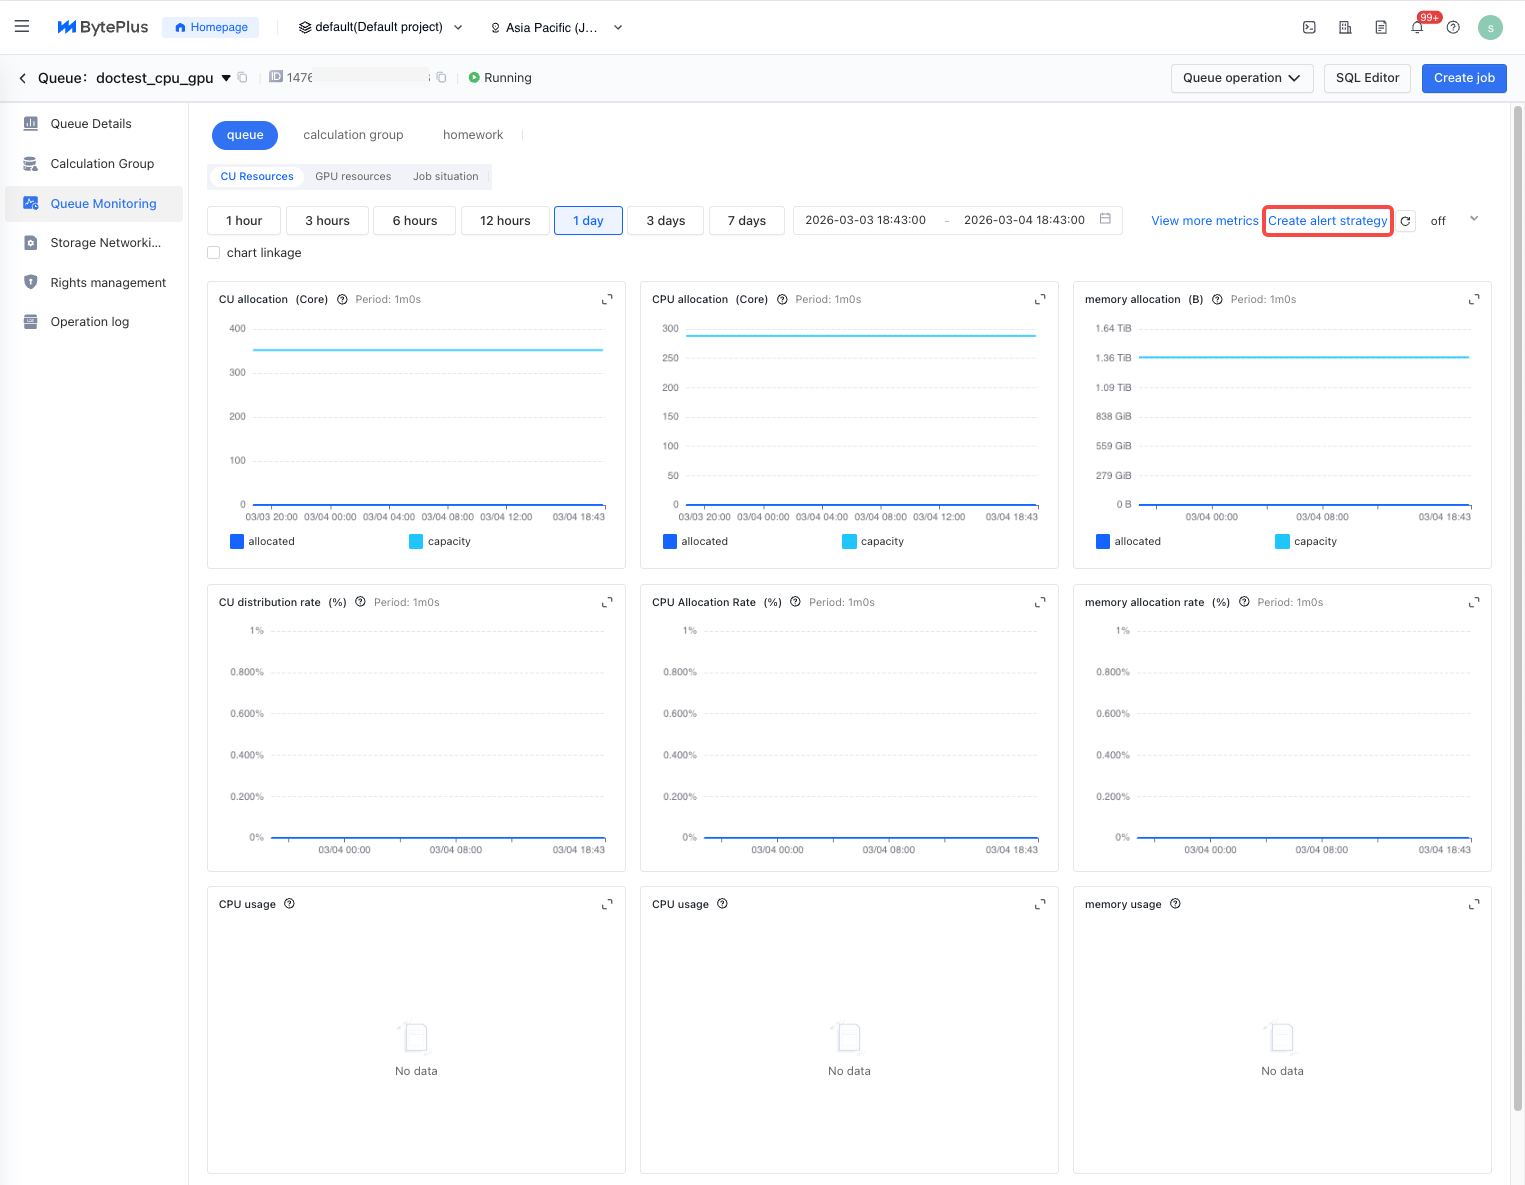Image resolution: width=1525 pixels, height=1185 pixels.
Task: Click the refresh icon beside alert strategy
Action: click(x=1405, y=221)
